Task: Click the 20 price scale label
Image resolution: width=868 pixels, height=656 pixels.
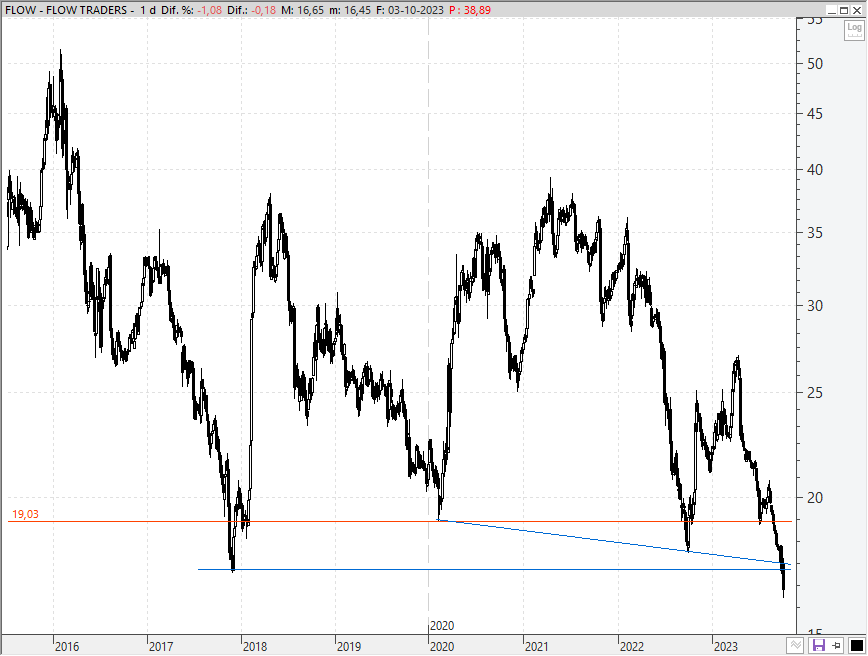Action: (815, 498)
